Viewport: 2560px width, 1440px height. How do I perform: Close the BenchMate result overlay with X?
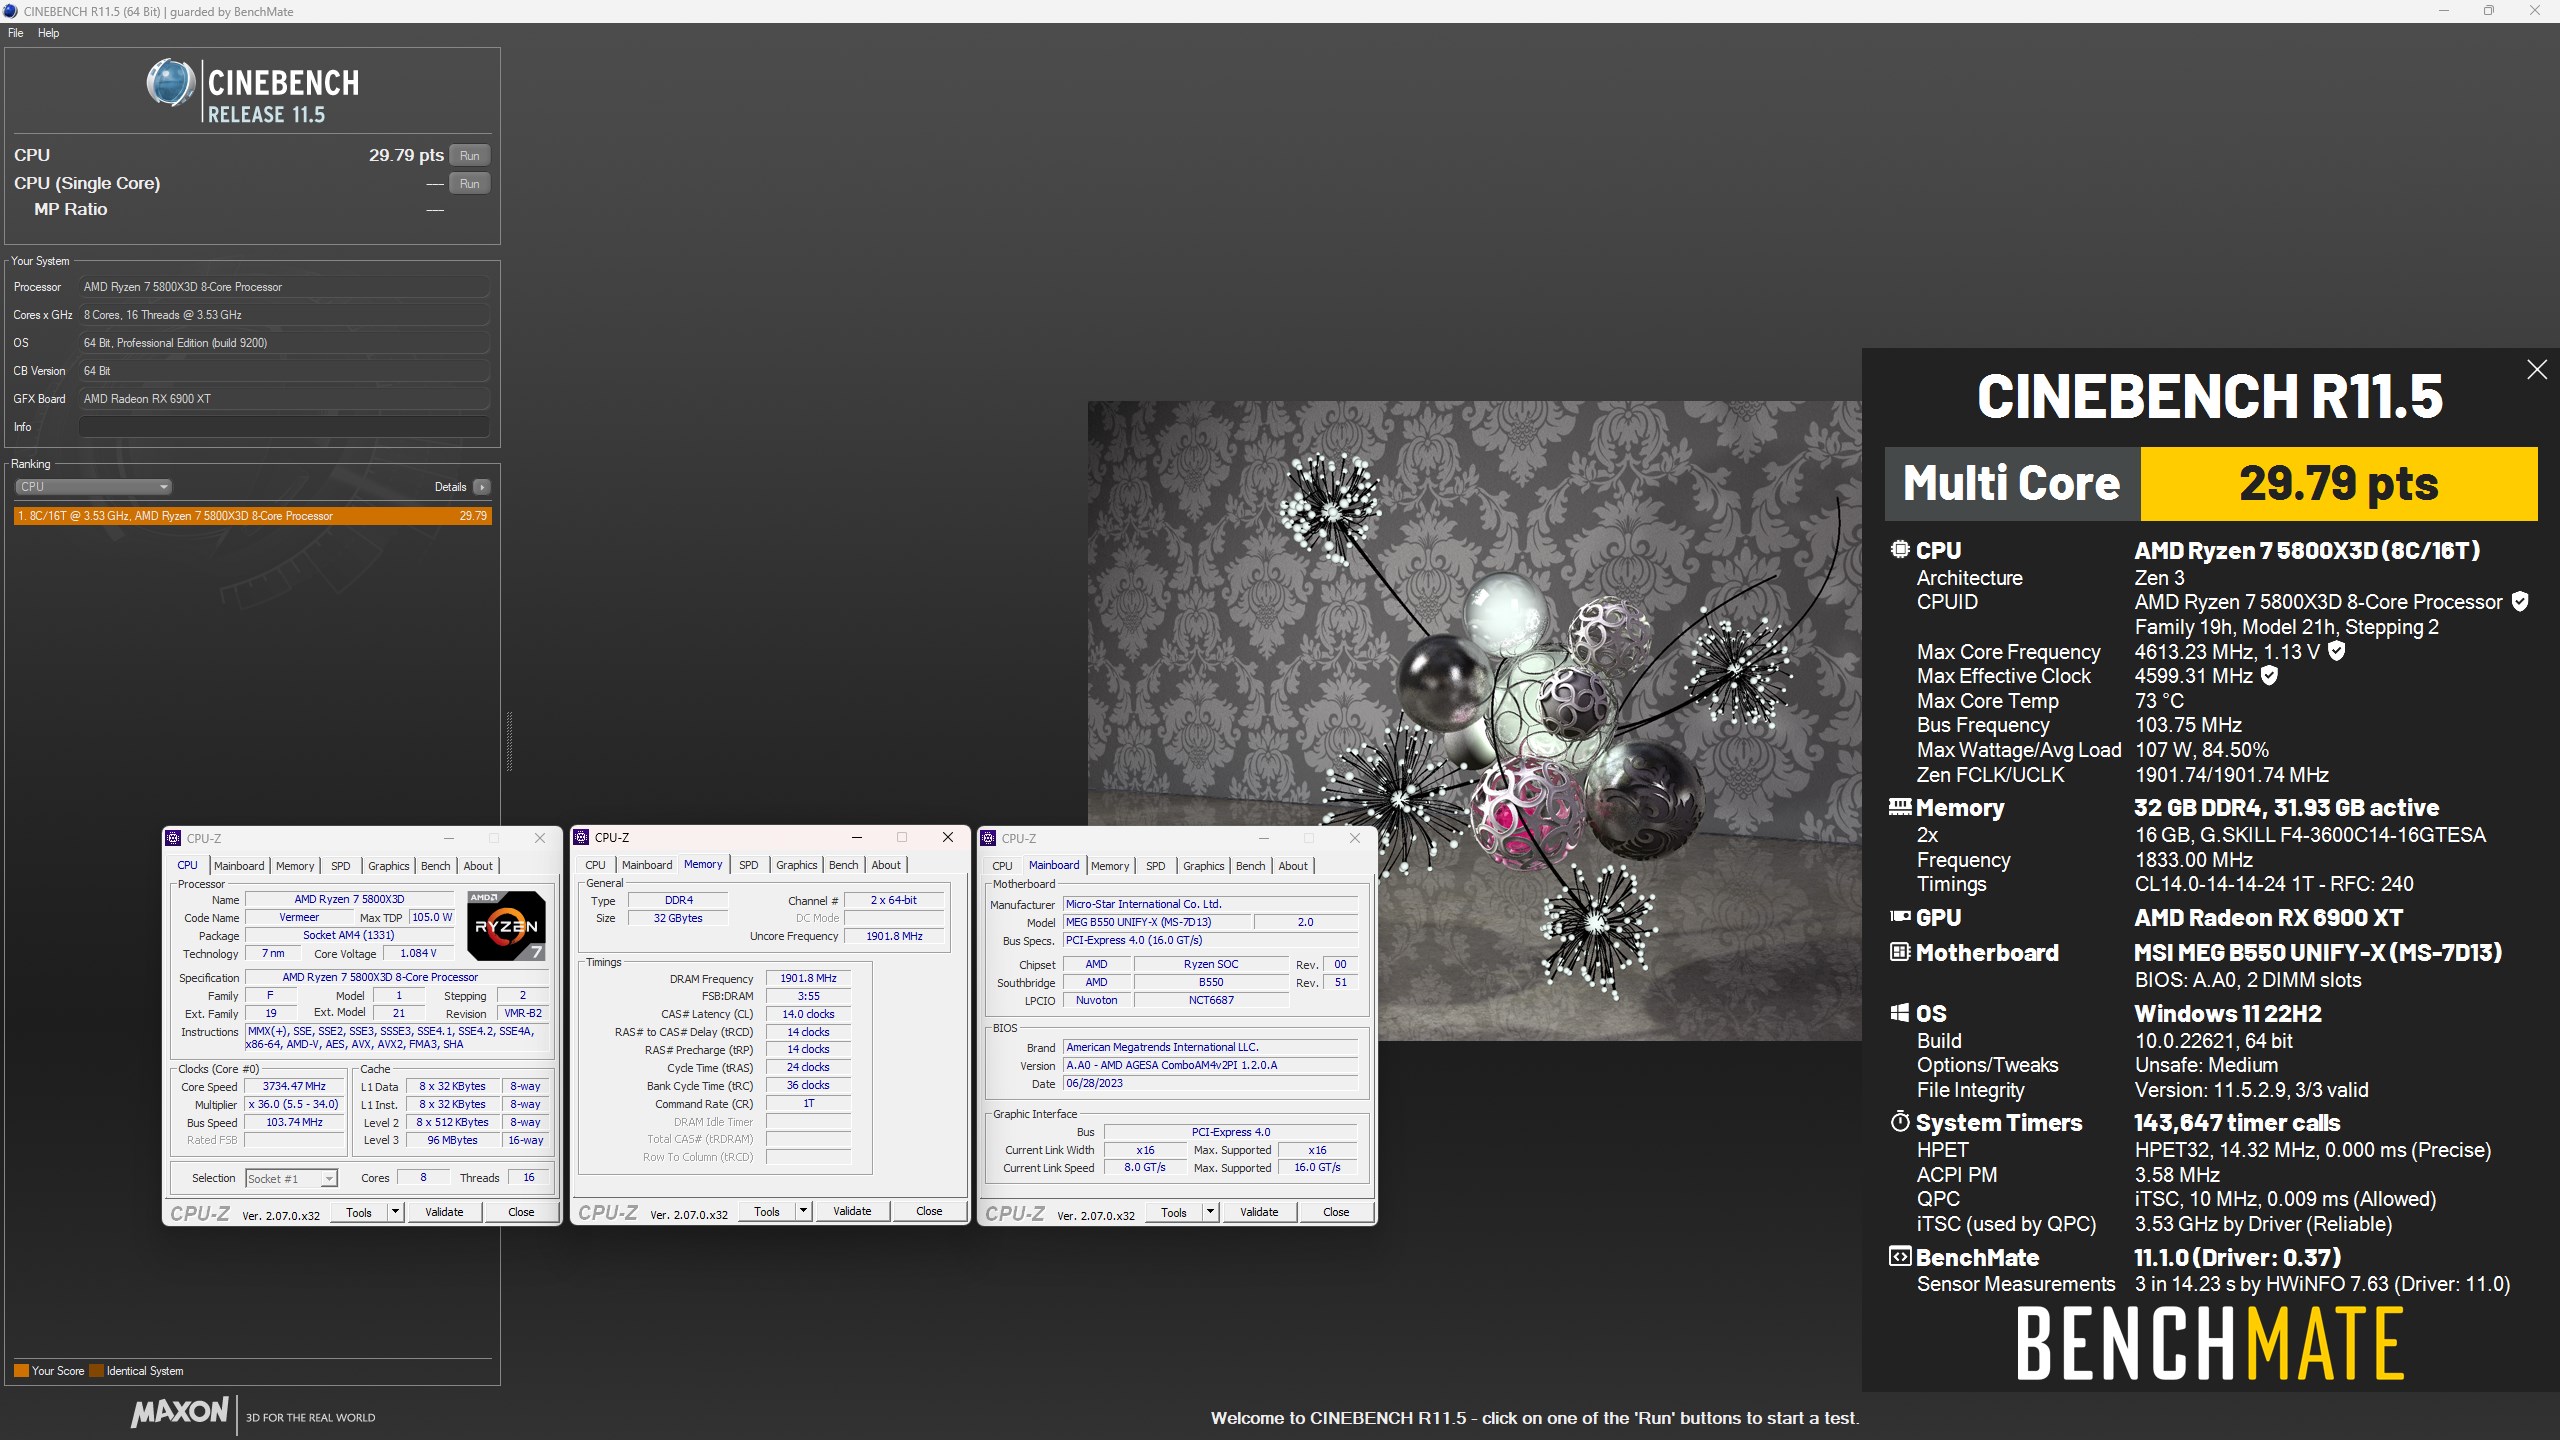click(x=2537, y=370)
